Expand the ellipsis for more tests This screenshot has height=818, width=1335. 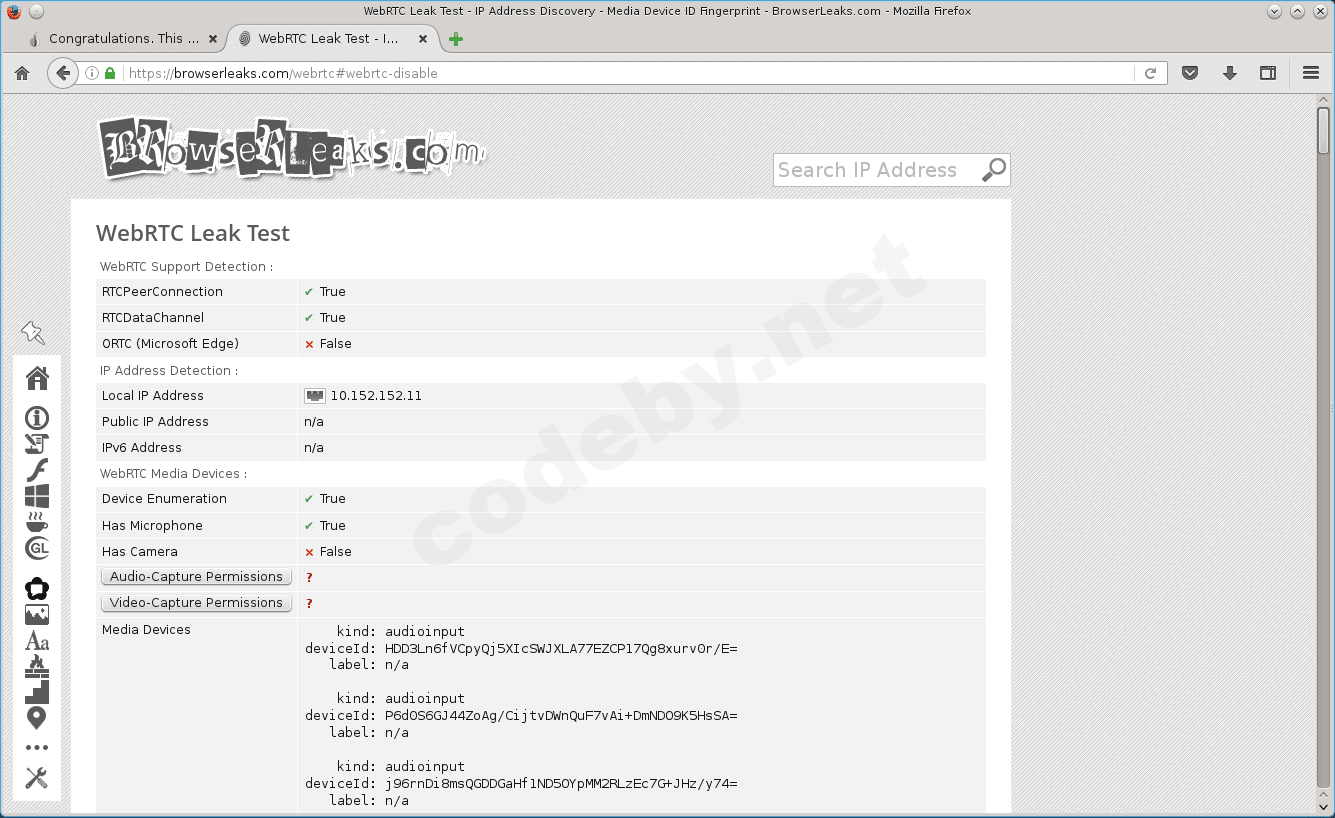coord(37,746)
